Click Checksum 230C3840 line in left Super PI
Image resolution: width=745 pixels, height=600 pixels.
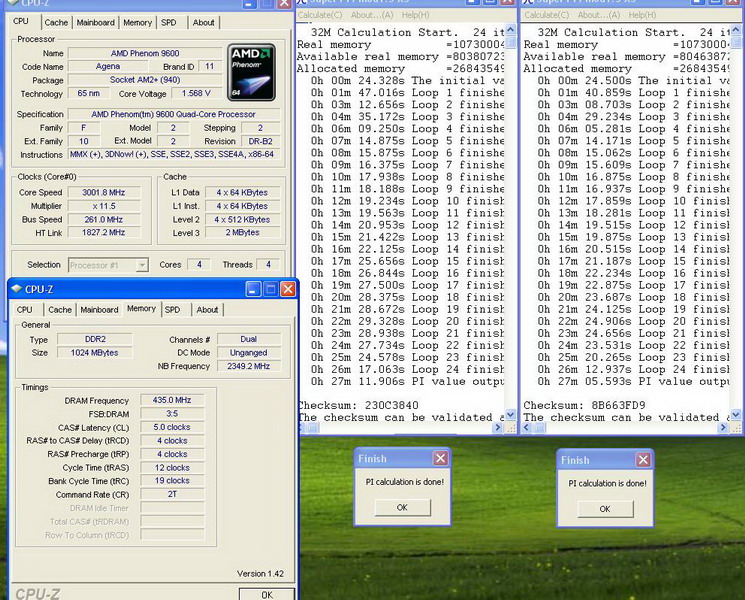point(358,406)
